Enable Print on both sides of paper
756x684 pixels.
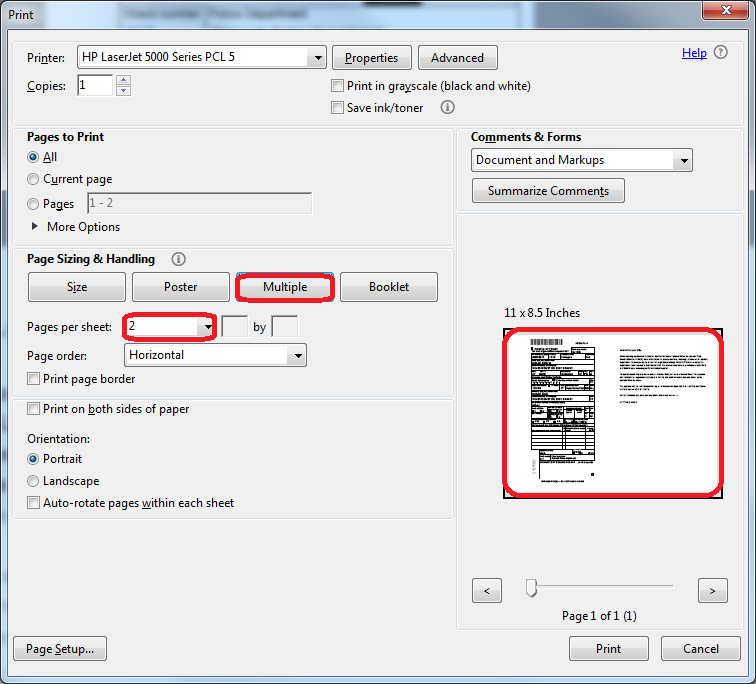(34, 409)
